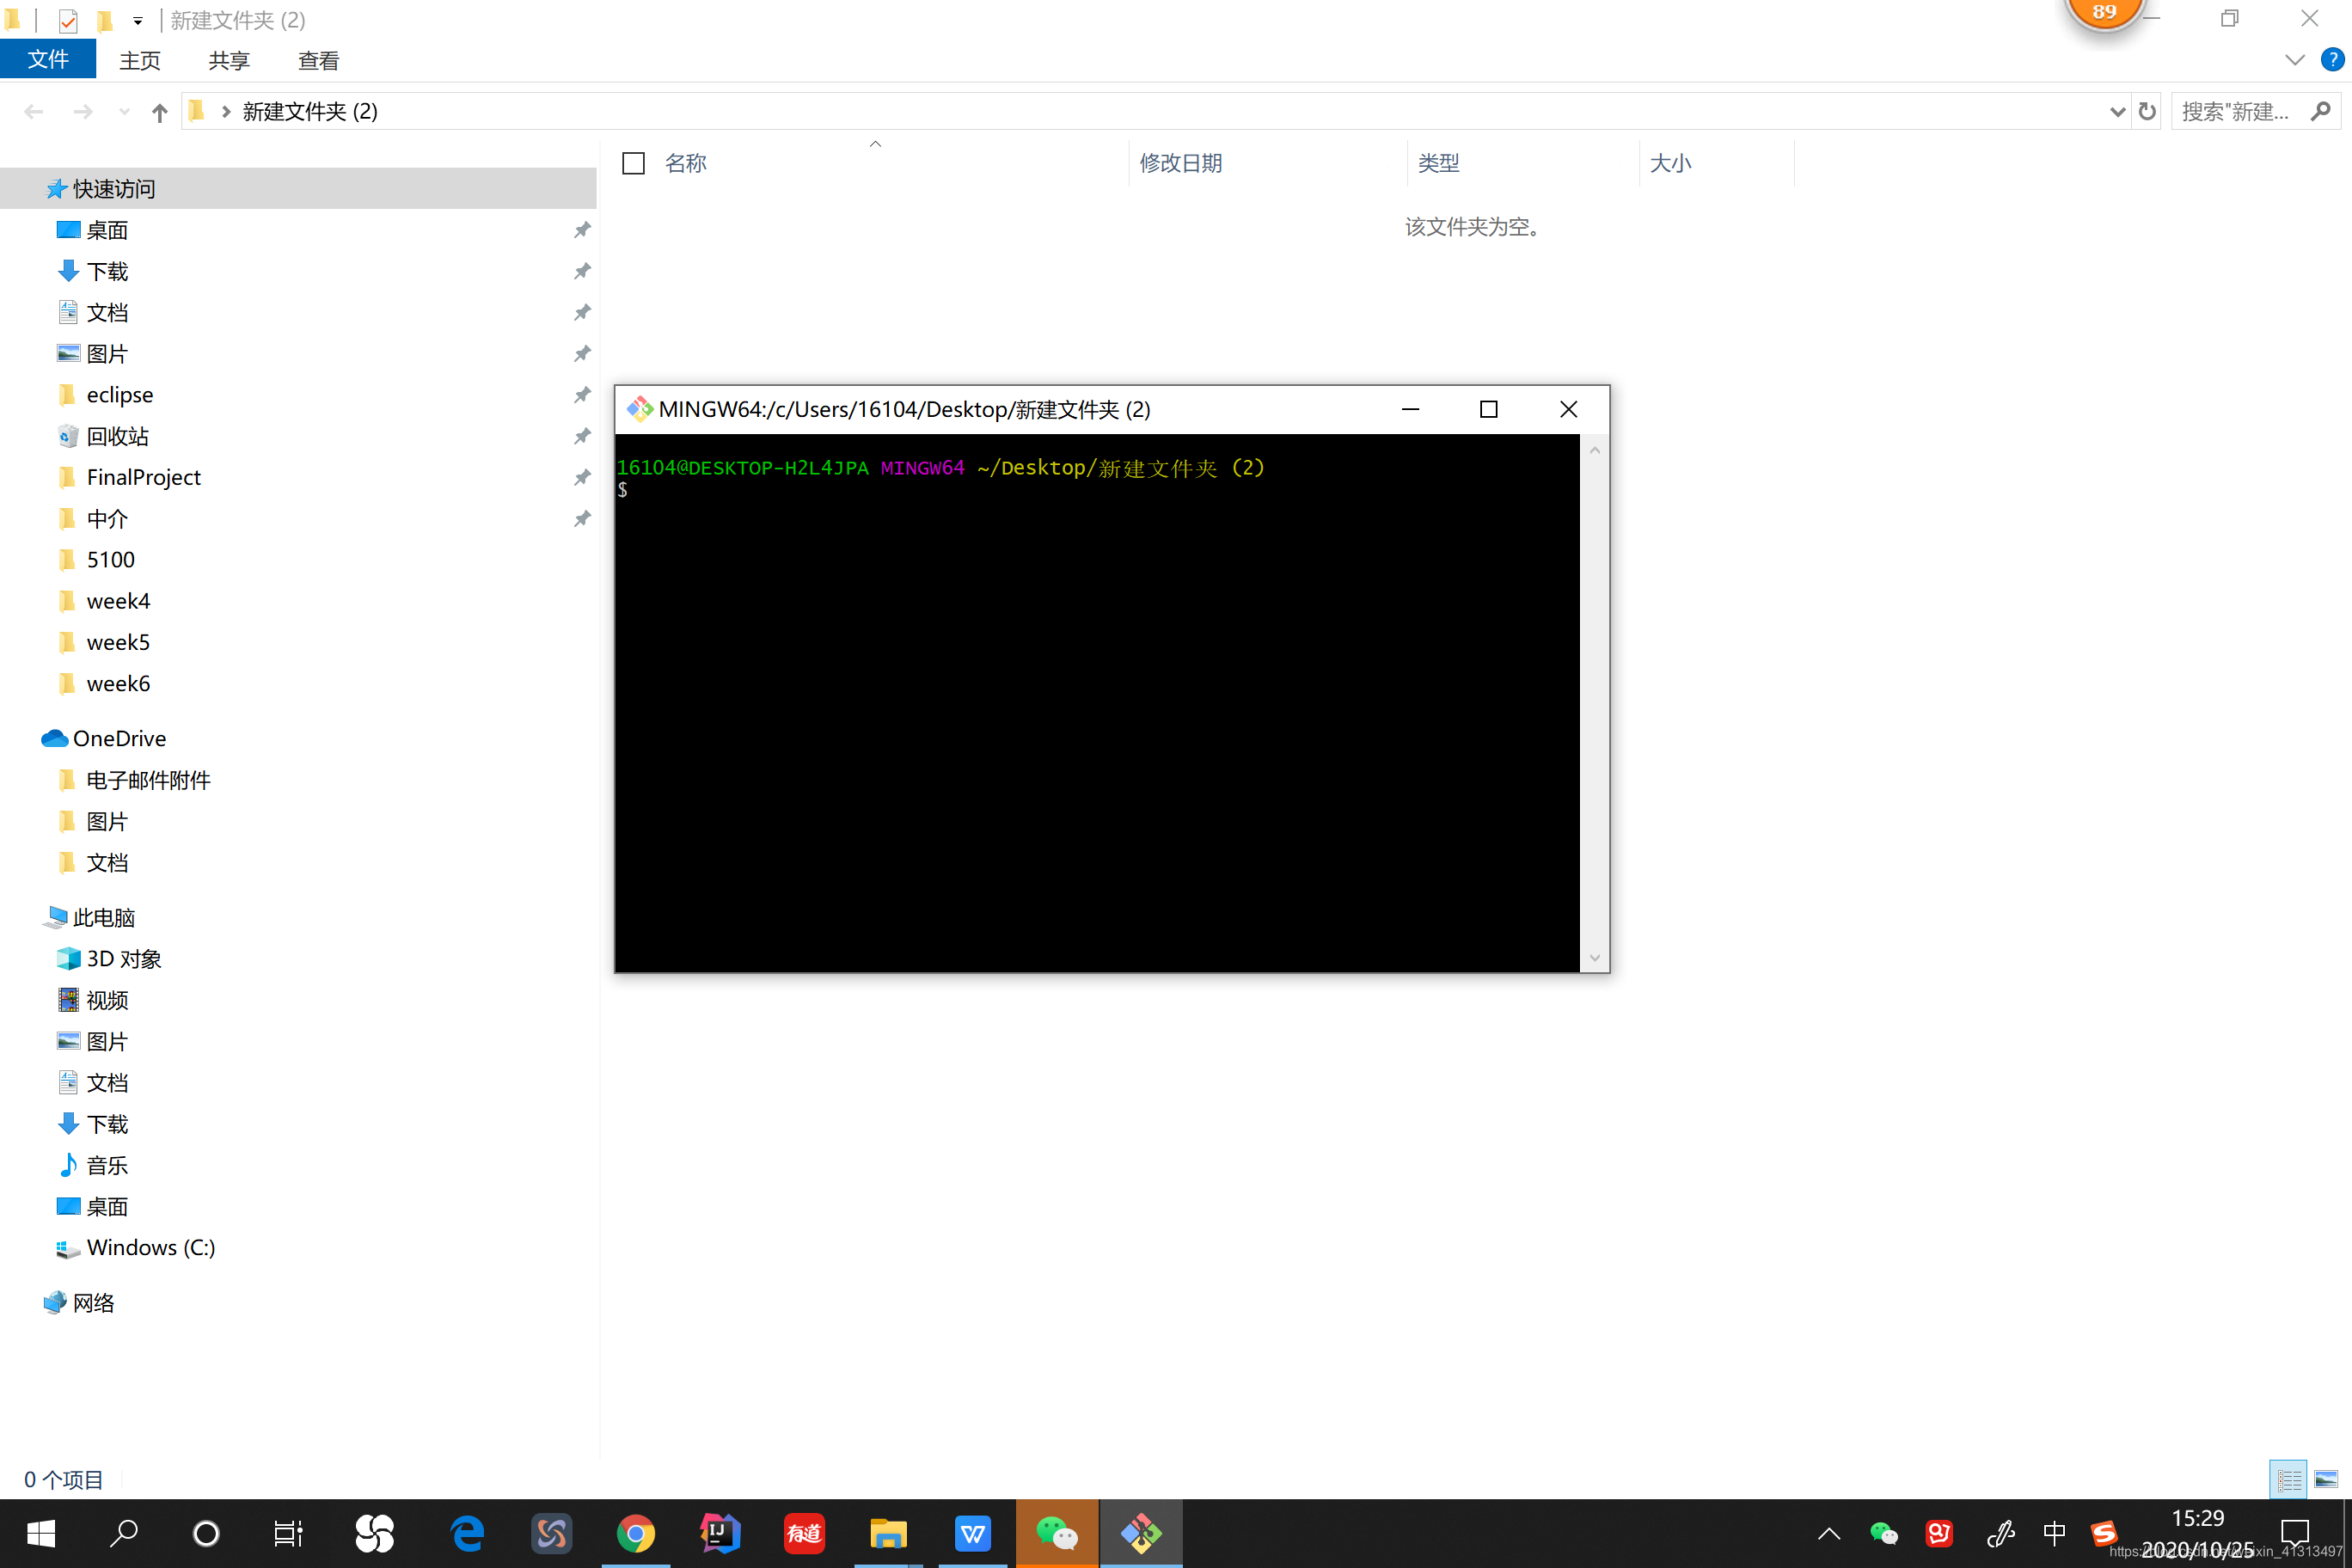Open Cortana circle on taskbar

click(206, 1533)
